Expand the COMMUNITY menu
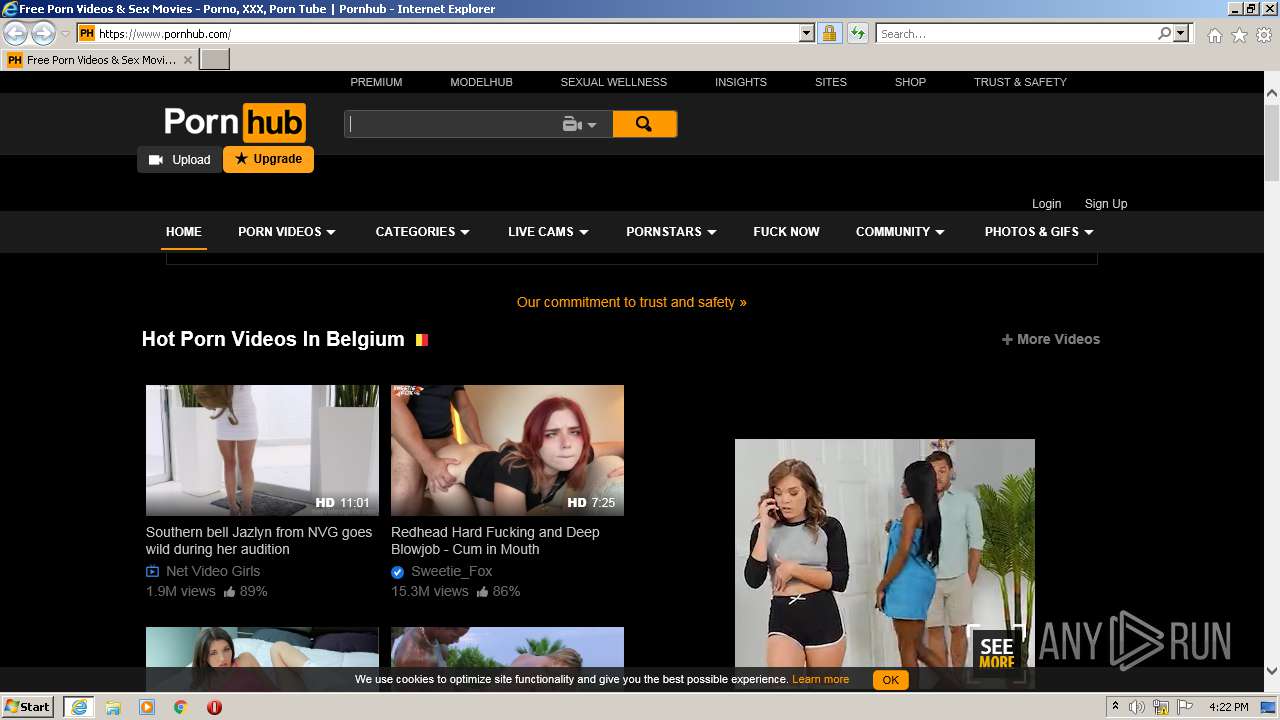This screenshot has height=720, width=1280. [x=900, y=231]
